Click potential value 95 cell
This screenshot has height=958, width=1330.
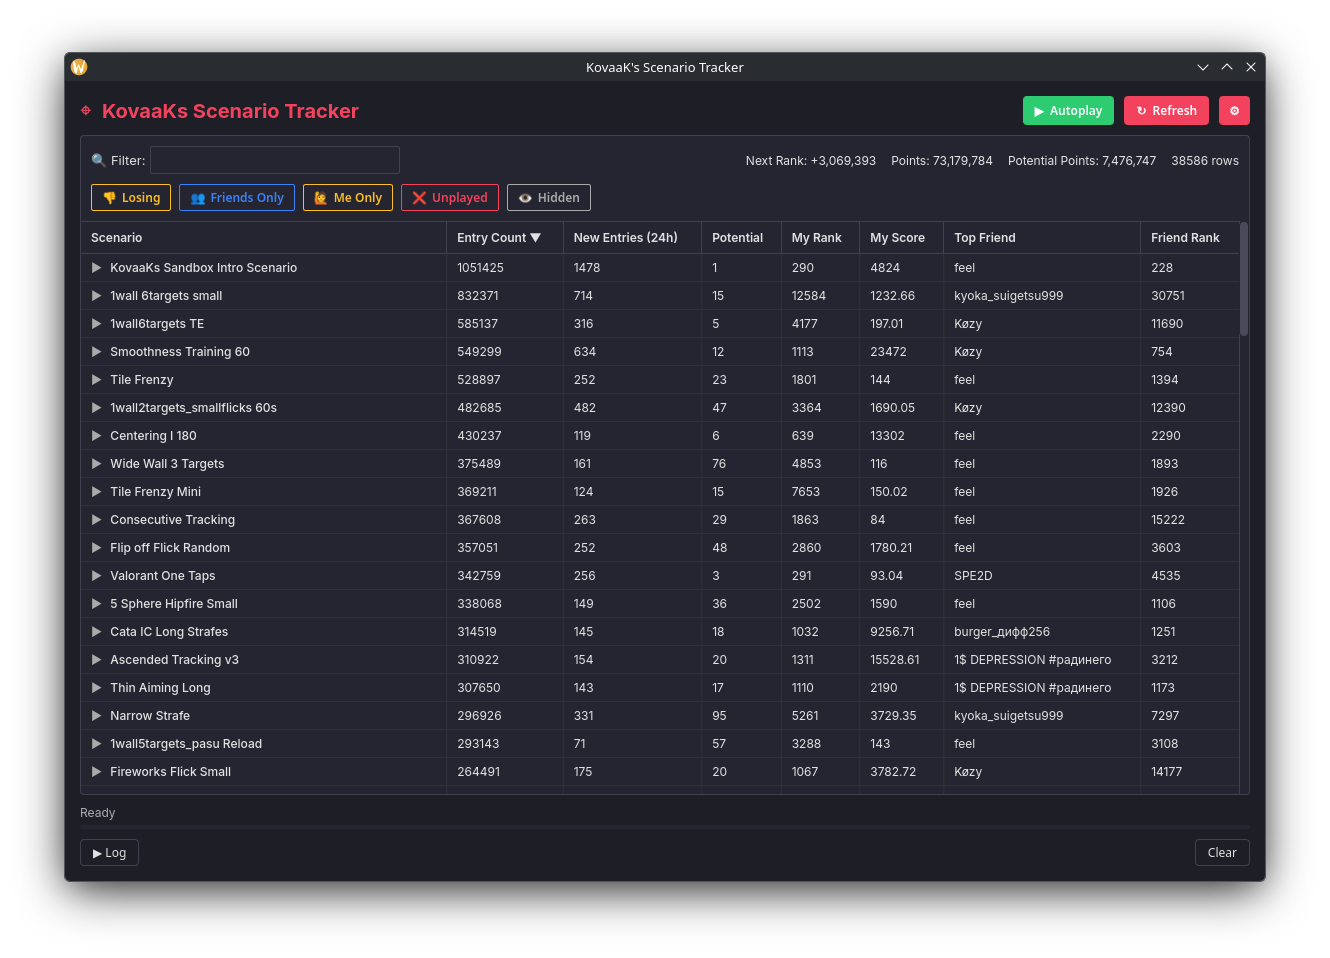719,716
